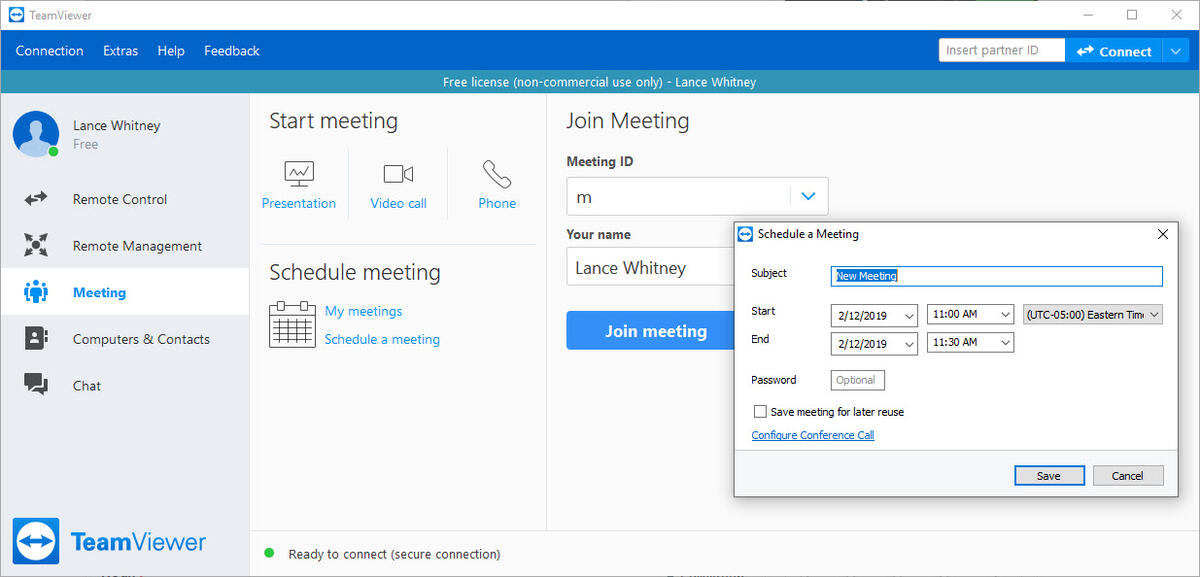Close the Schedule a Meeting dialog
The height and width of the screenshot is (577, 1200).
click(x=1162, y=234)
